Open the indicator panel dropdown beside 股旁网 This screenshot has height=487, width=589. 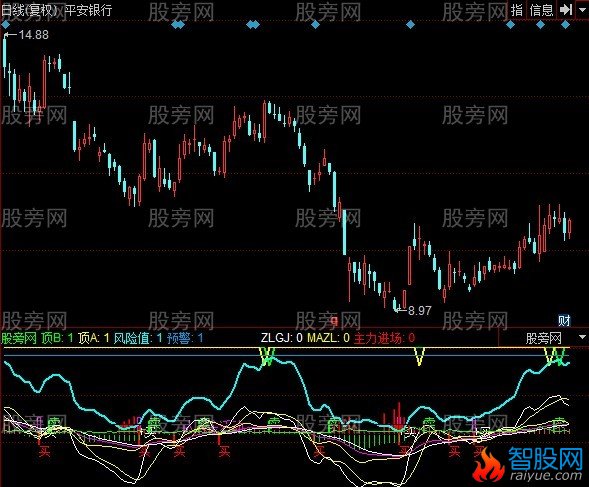coord(582,337)
